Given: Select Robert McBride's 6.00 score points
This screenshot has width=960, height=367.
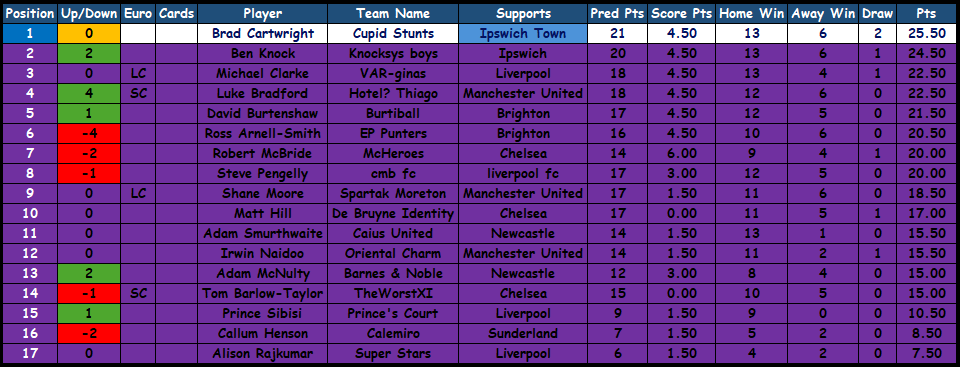Looking at the screenshot, I should coord(681,153).
